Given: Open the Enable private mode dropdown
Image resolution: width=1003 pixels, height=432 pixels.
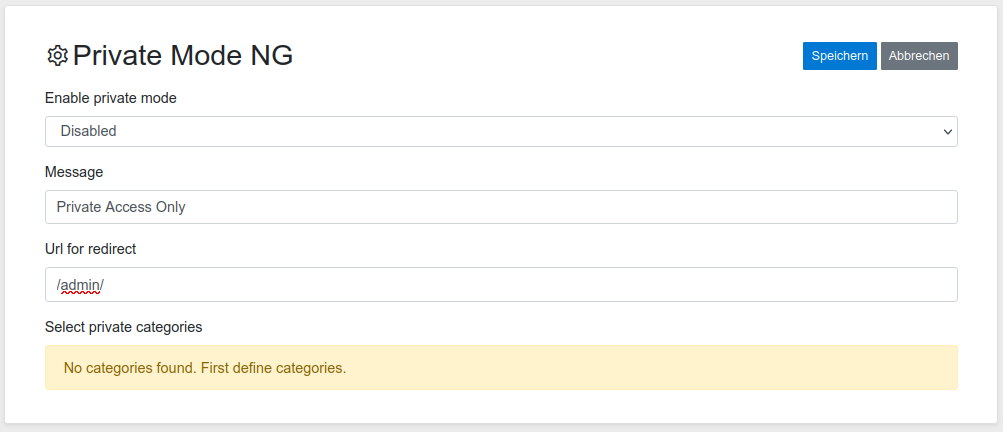Looking at the screenshot, I should tap(500, 131).
